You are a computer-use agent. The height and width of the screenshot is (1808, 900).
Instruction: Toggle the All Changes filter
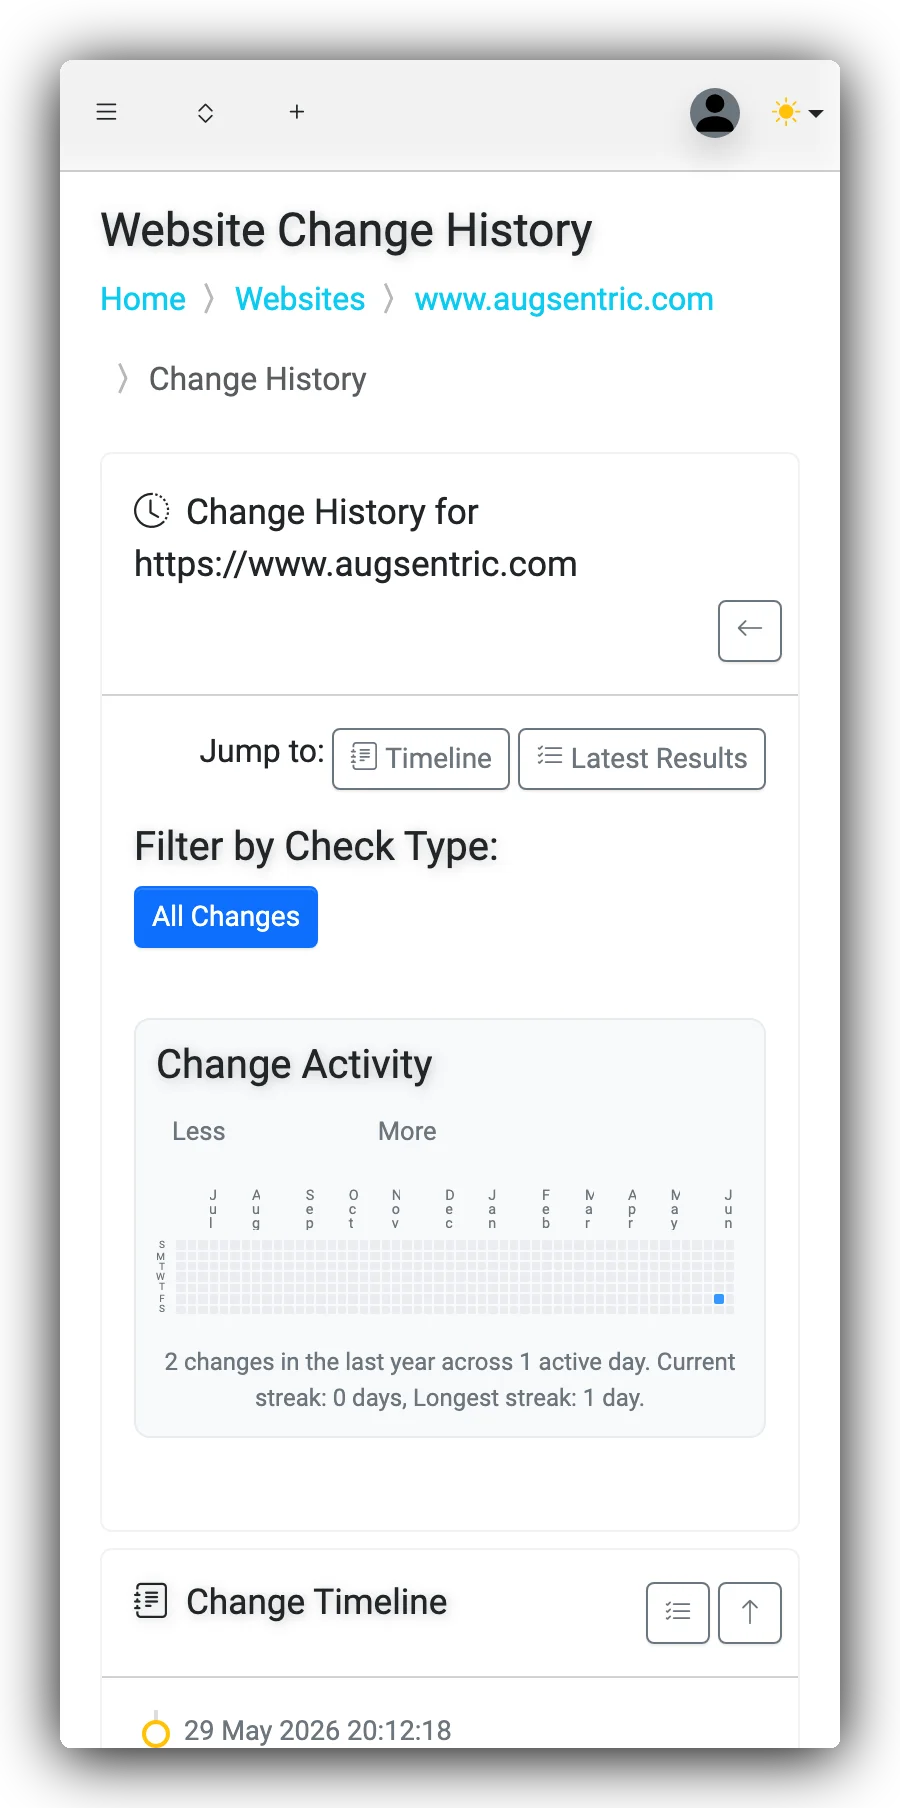point(226,917)
